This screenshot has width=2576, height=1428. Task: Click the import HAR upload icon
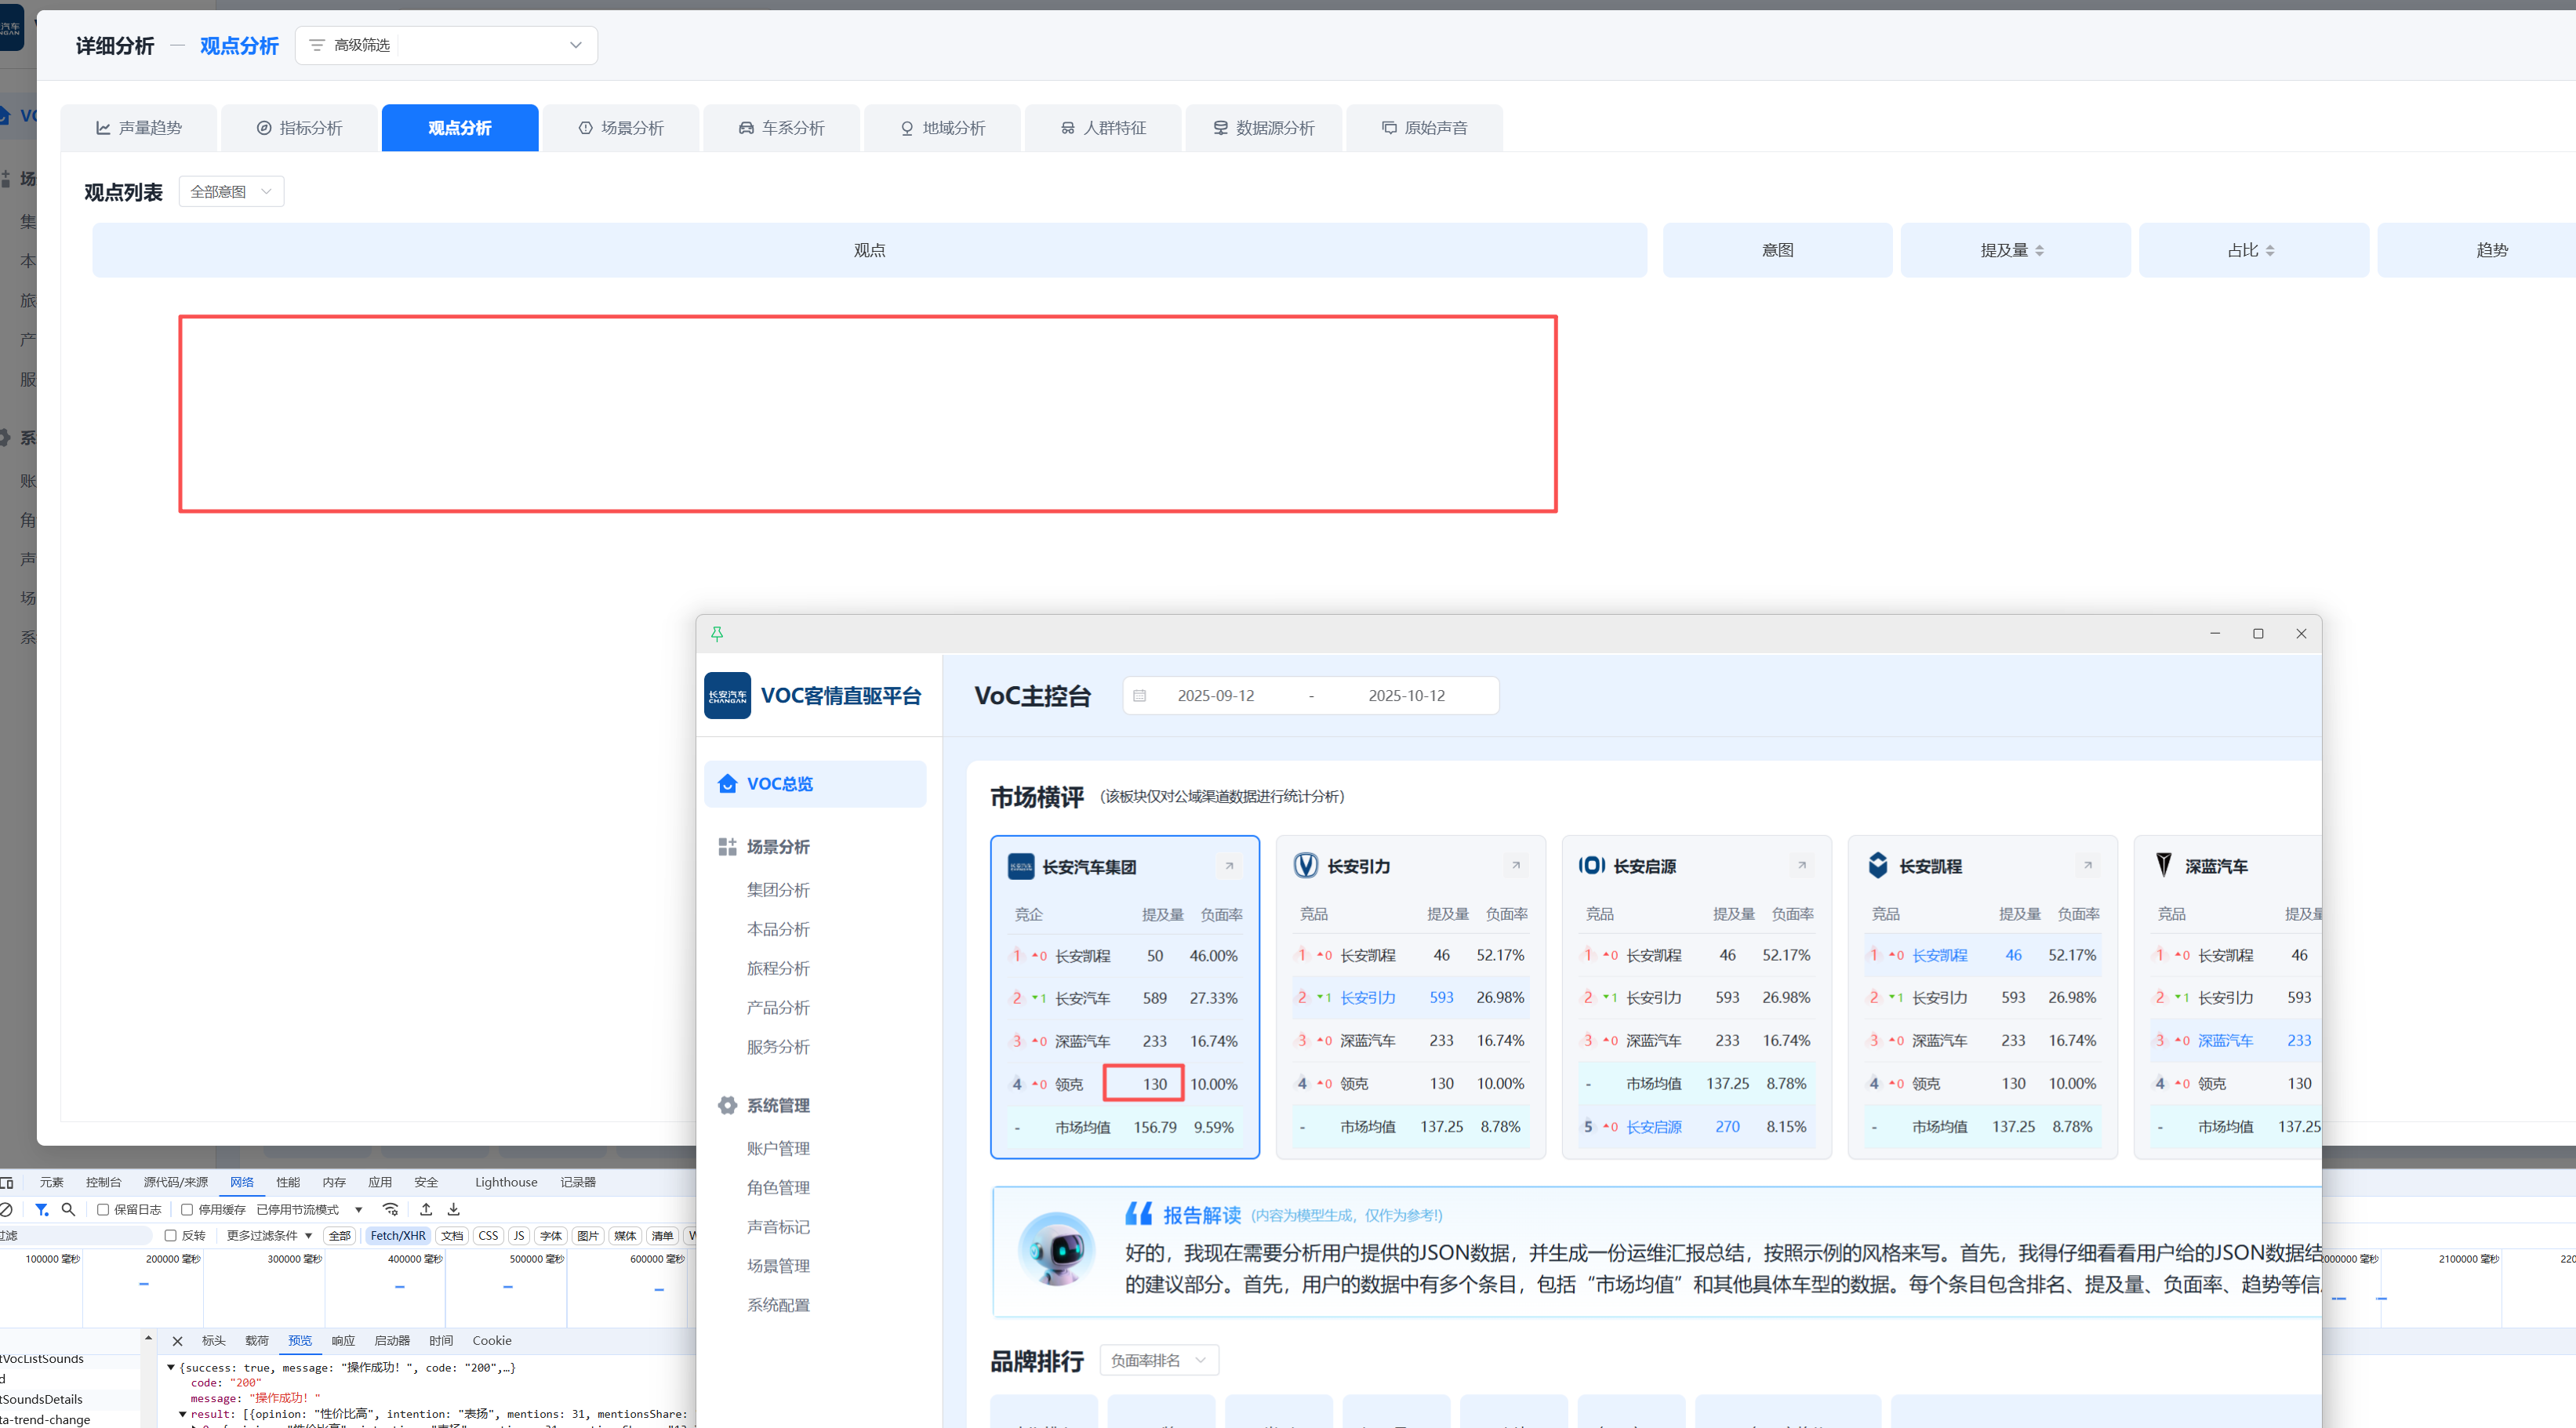click(x=426, y=1209)
